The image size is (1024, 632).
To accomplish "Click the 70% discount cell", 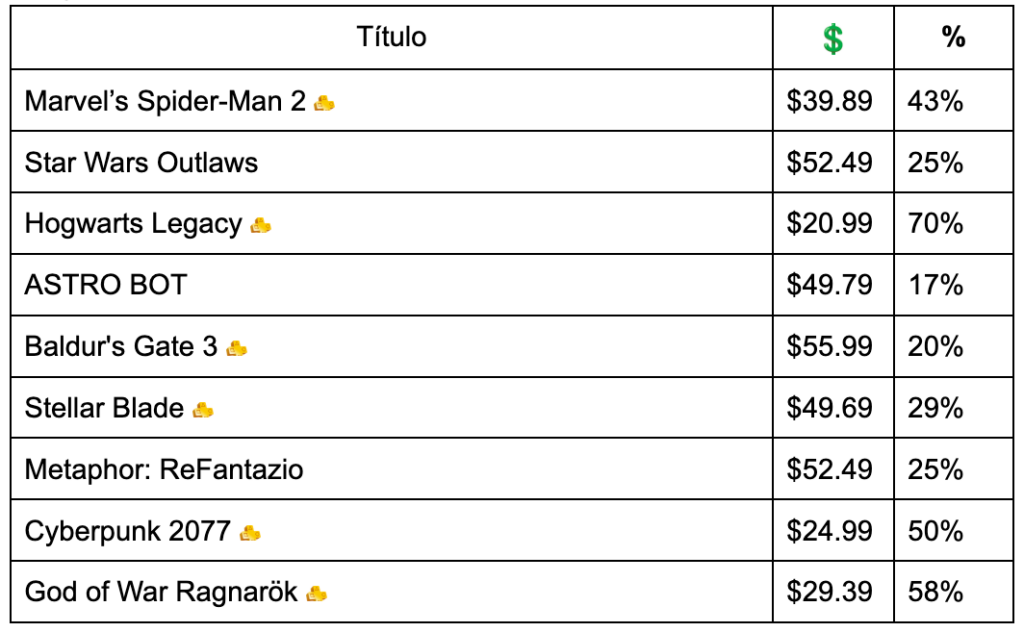I will click(x=953, y=223).
